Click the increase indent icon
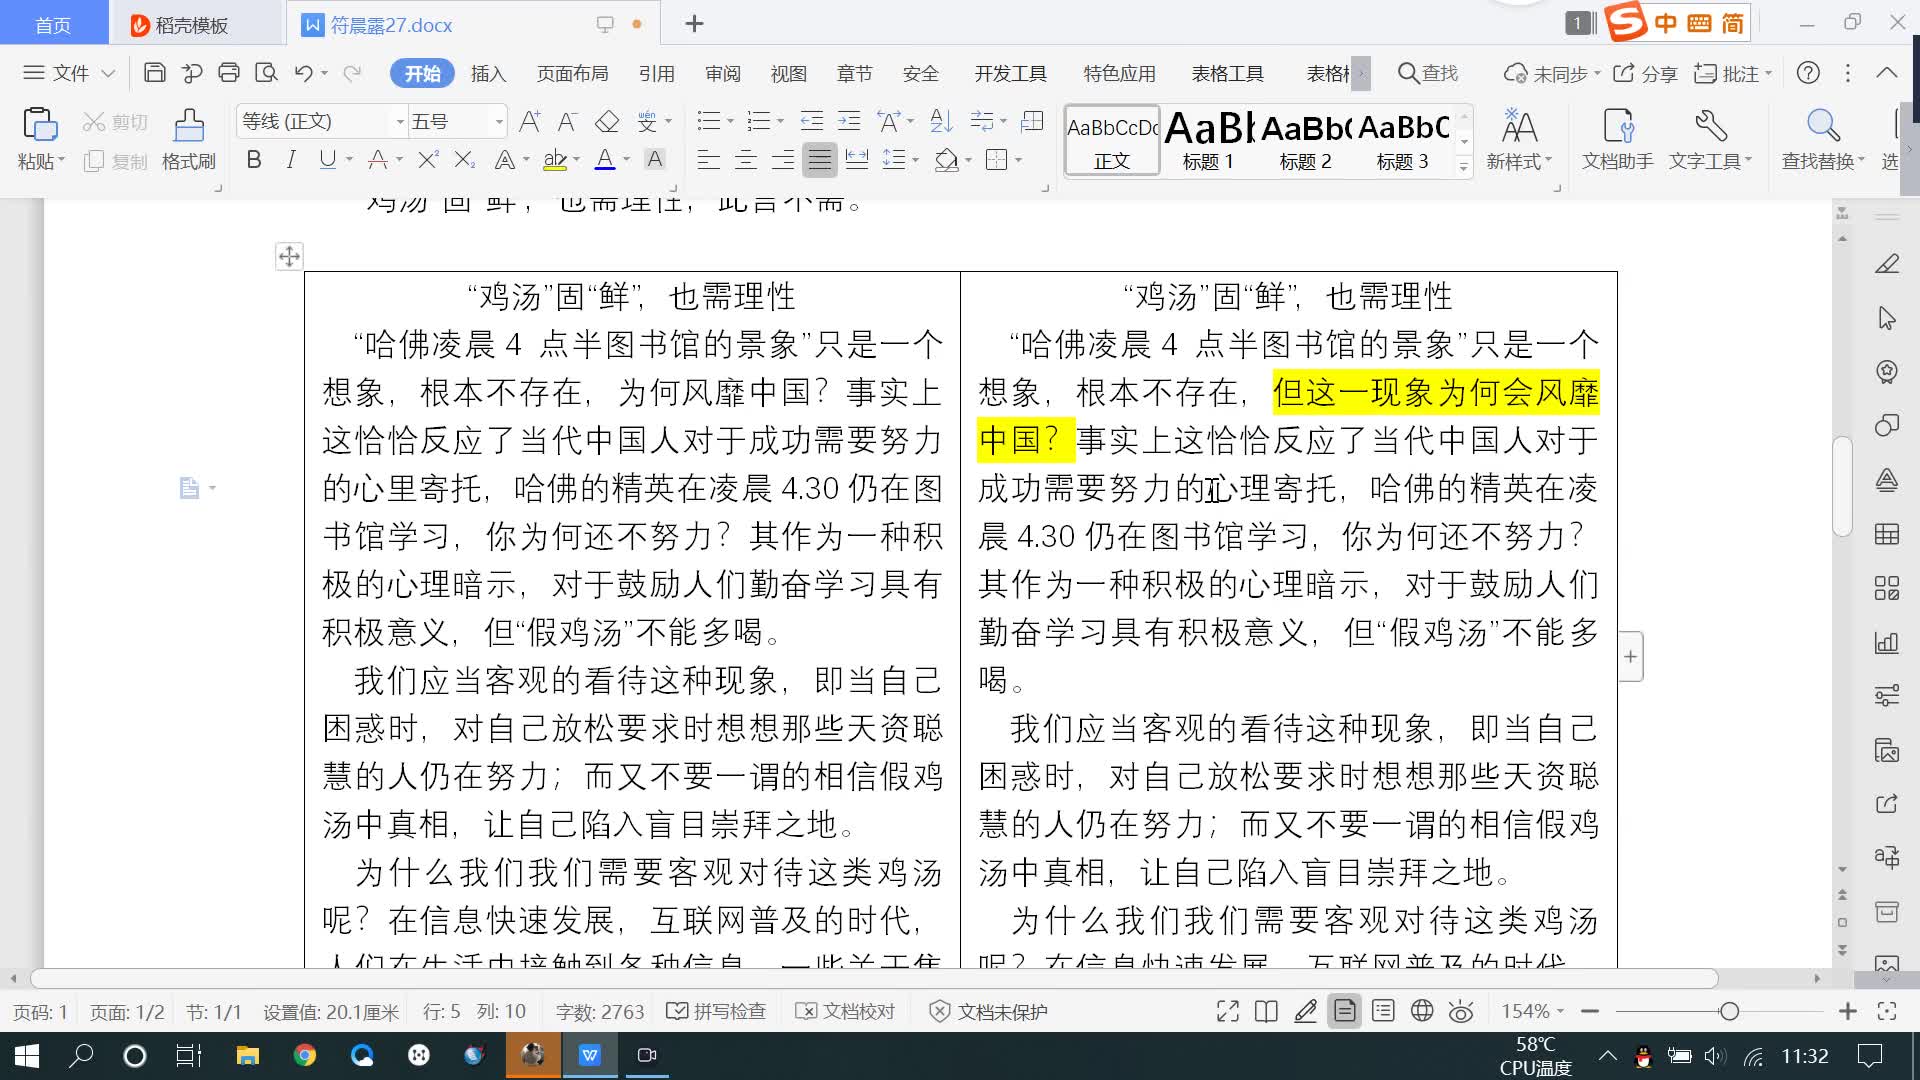Viewport: 1920px width, 1080px height. point(849,122)
